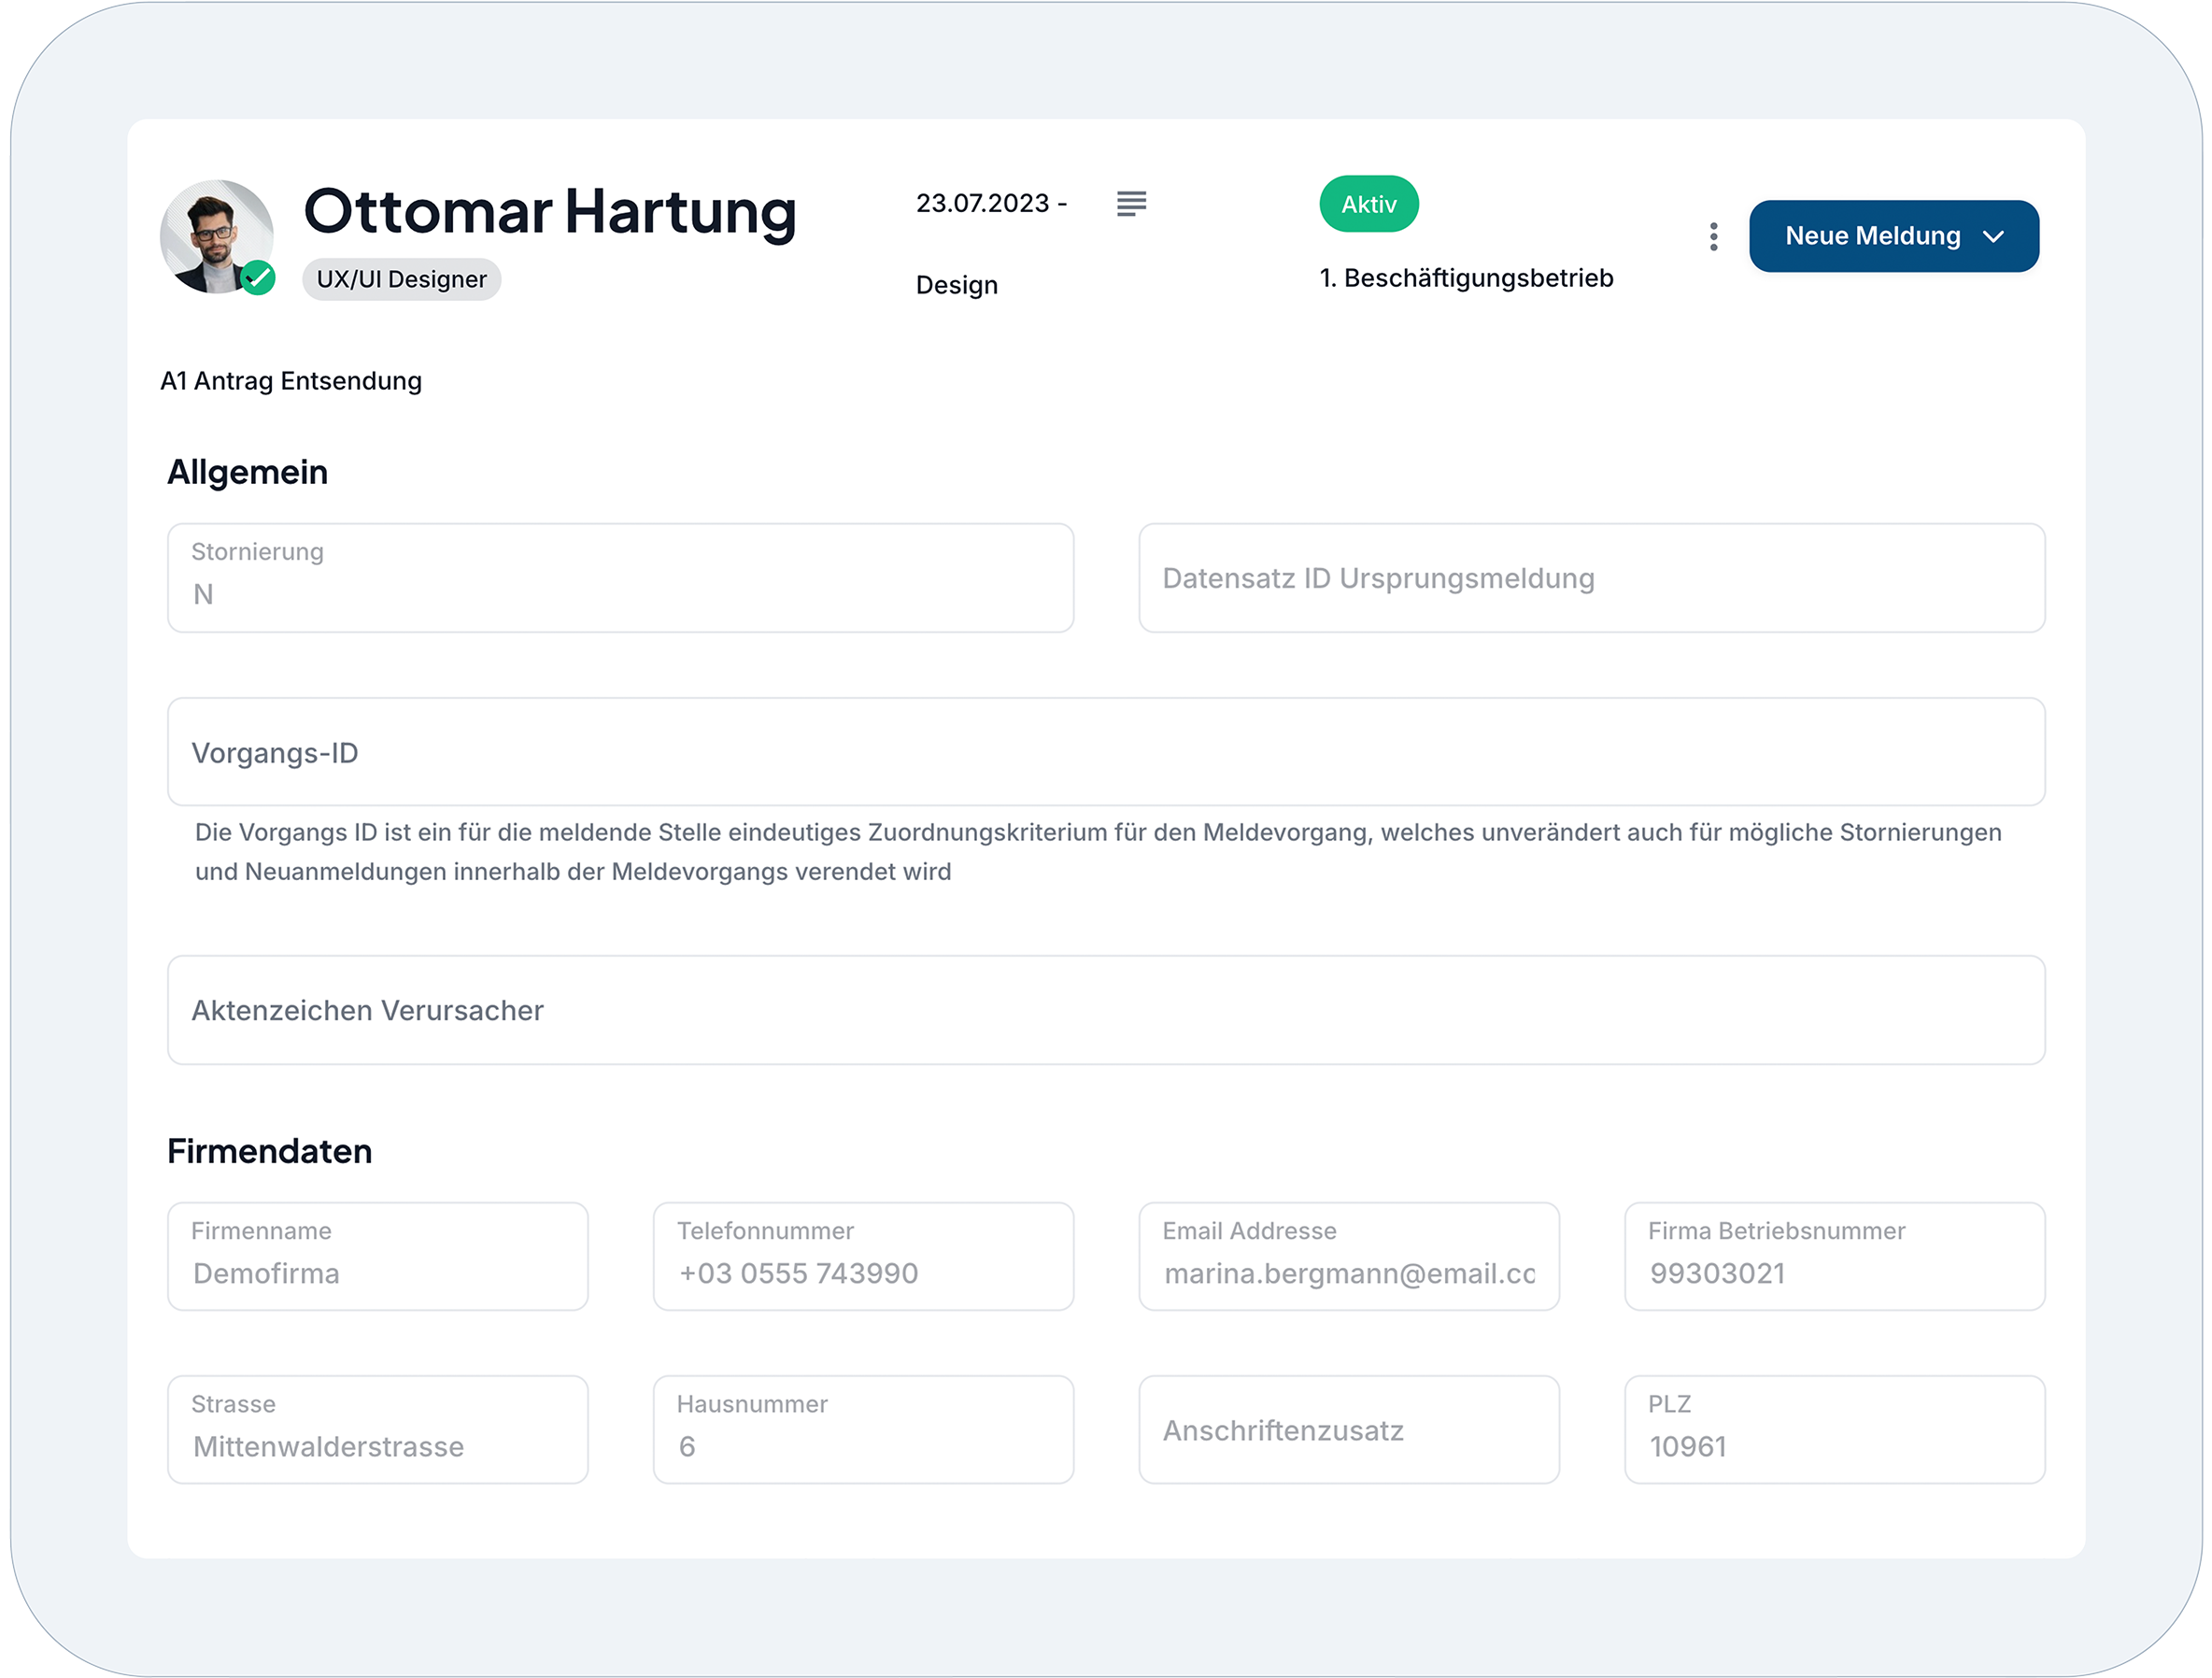This screenshot has height=1678, width=2212.
Task: Click the 'Allgemein' section heading
Action: 247,472
